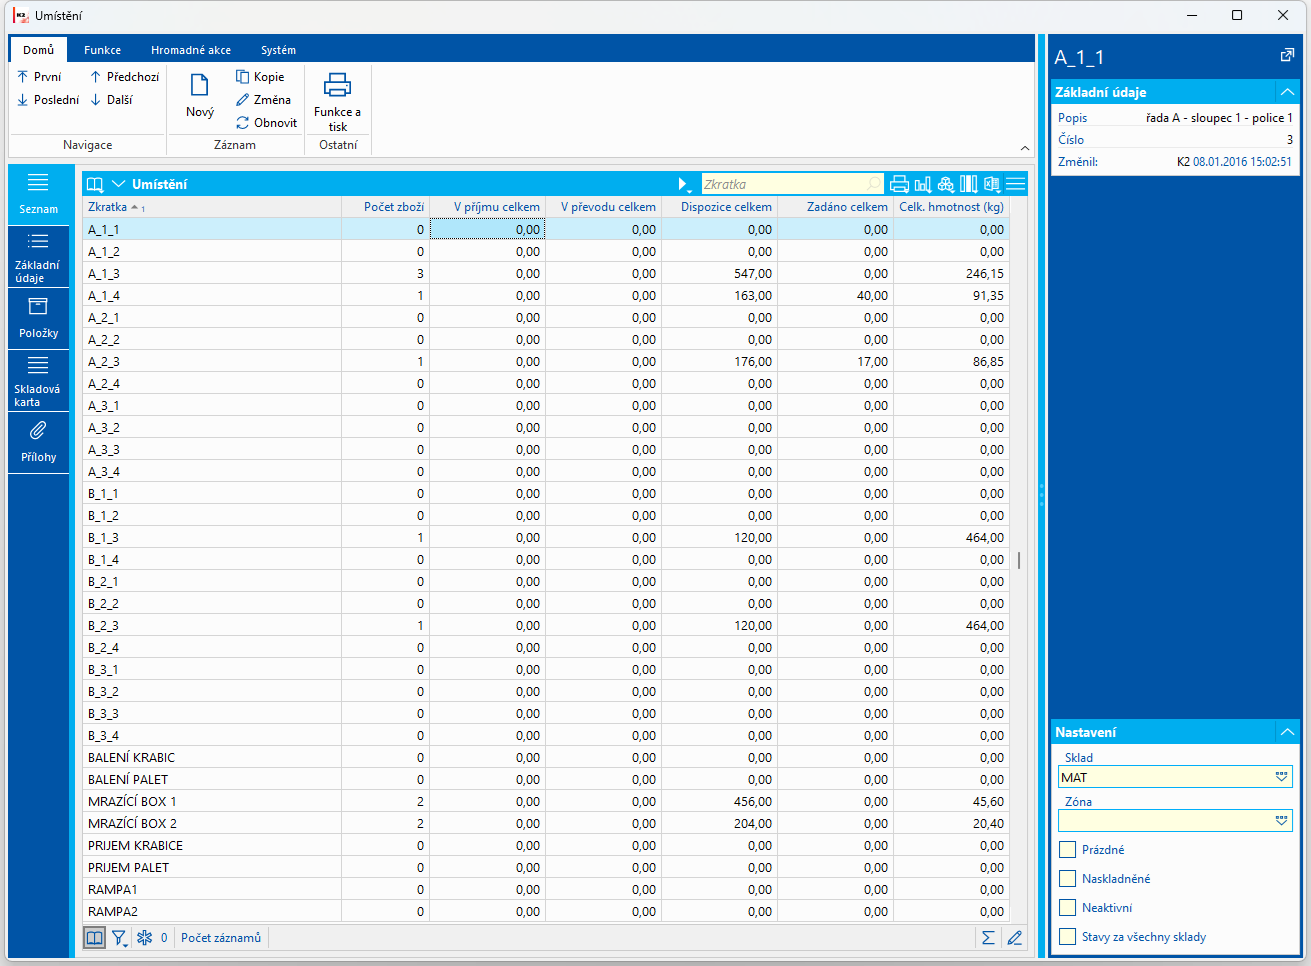This screenshot has height=966, width=1311.
Task: Collapse the Základní údaje panel
Action: pyautogui.click(x=1287, y=92)
